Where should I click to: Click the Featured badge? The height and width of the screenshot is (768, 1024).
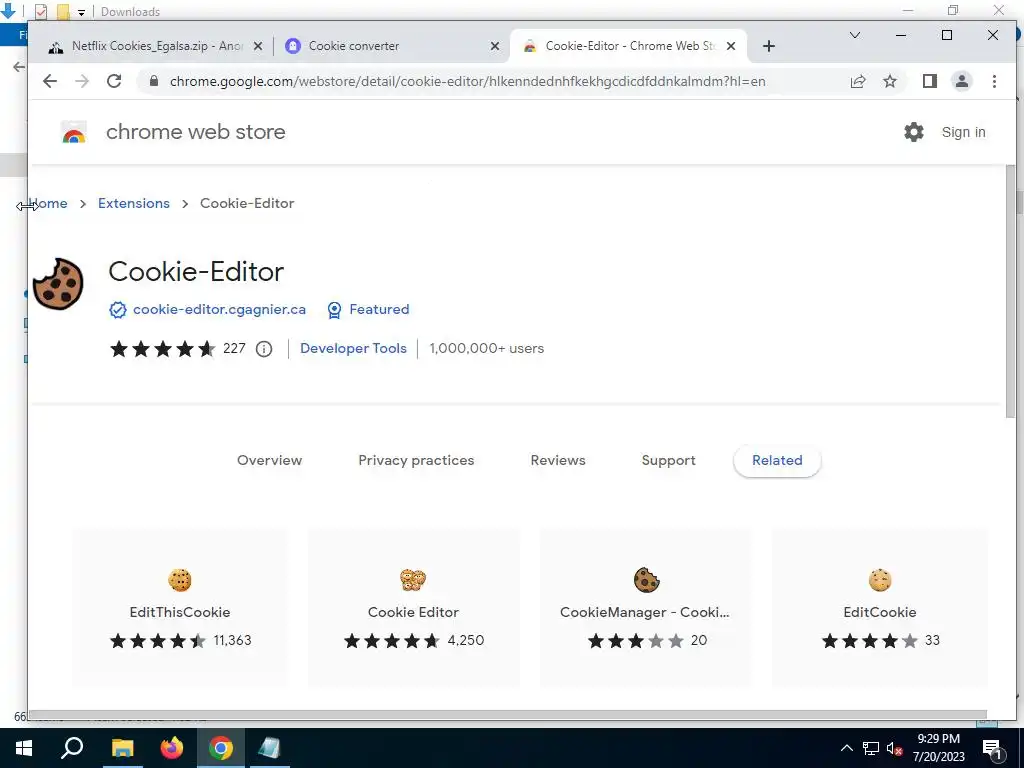click(x=368, y=310)
